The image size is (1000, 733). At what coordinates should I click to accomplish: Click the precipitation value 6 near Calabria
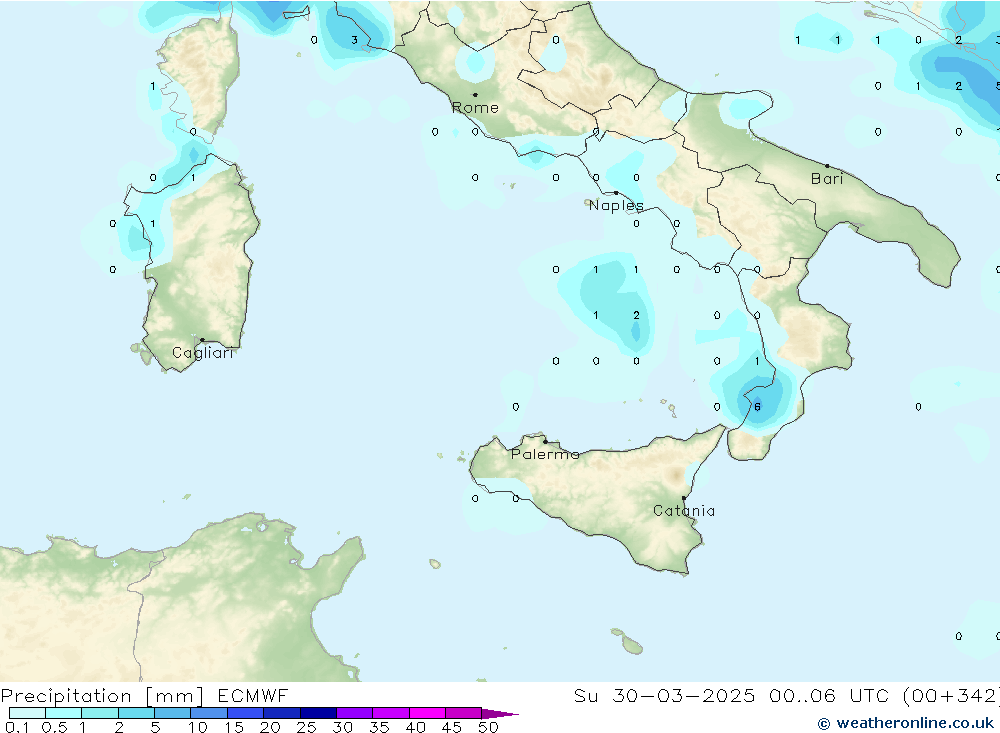(x=757, y=407)
